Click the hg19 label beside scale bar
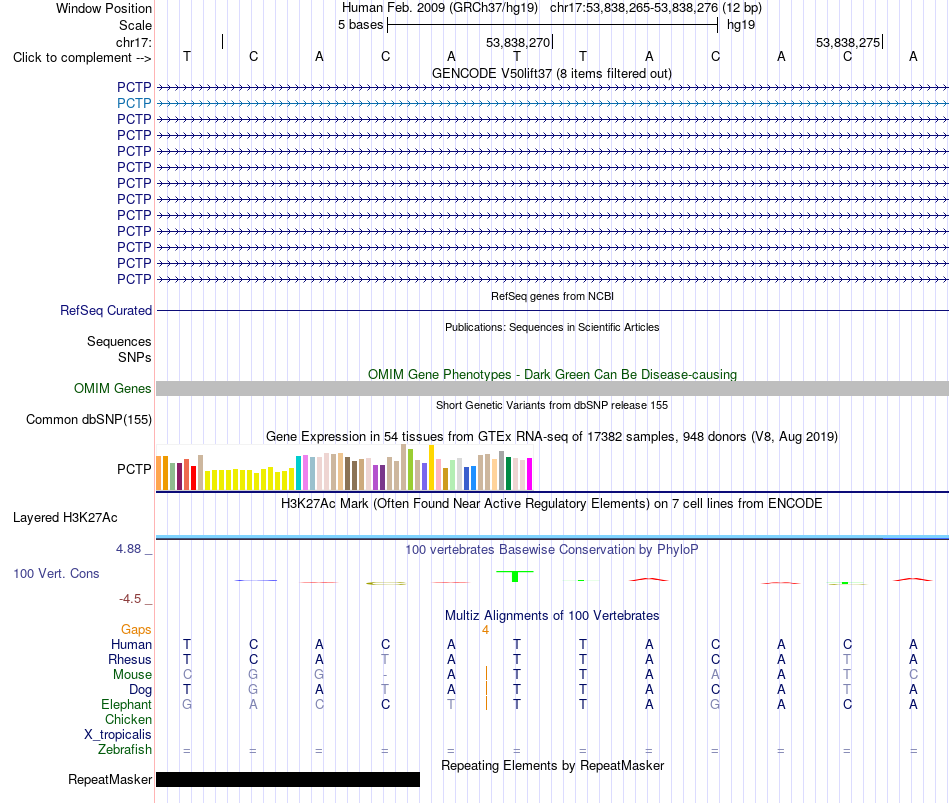950x803 pixels. pos(741,25)
